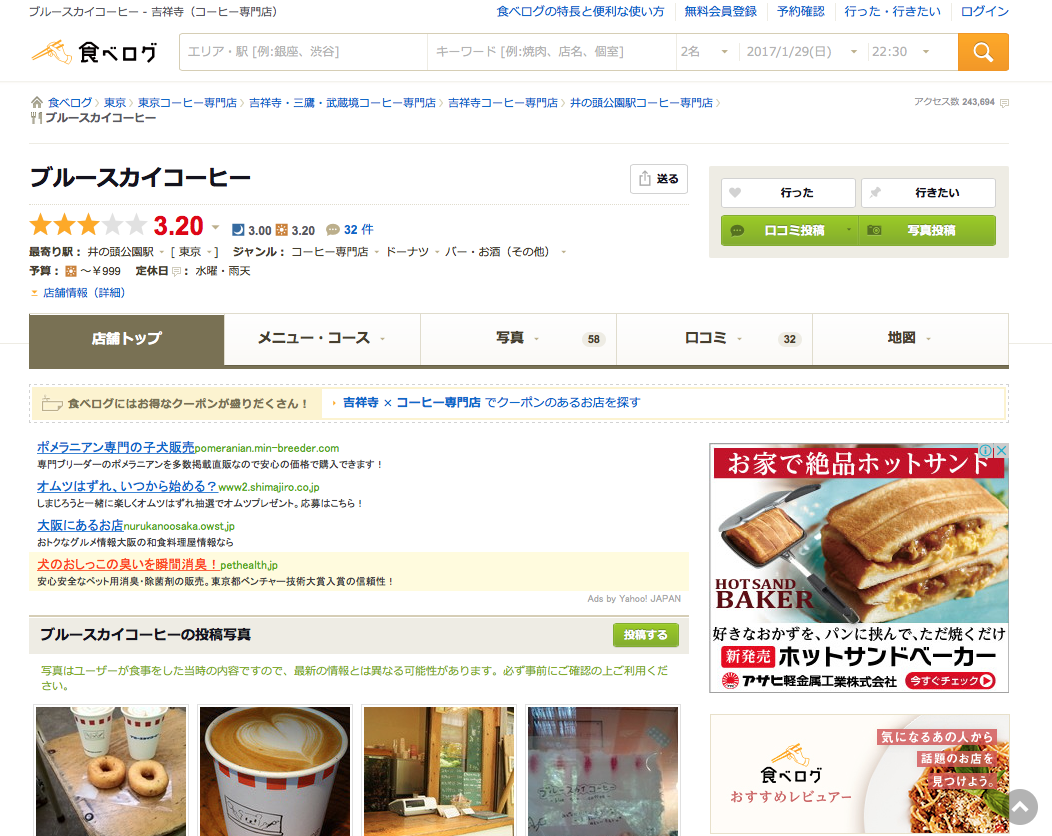Viewport: 1052px width, 836px height.
Task: Click the access count comment icon
Action: (1004, 103)
